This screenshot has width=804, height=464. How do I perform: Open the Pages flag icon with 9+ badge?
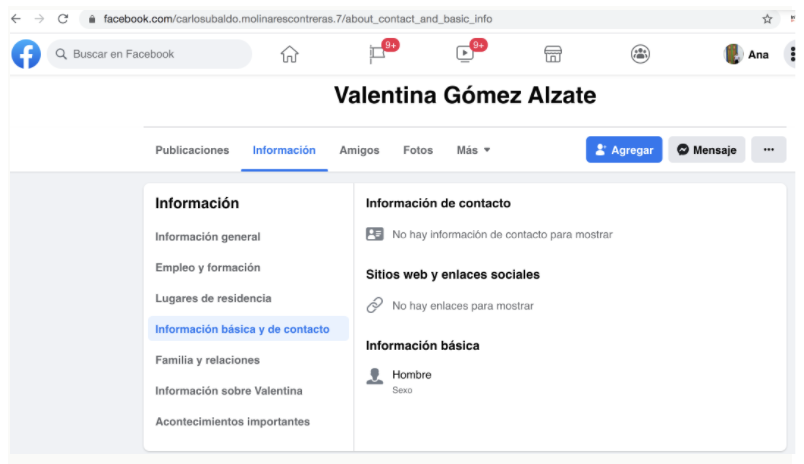pos(378,53)
